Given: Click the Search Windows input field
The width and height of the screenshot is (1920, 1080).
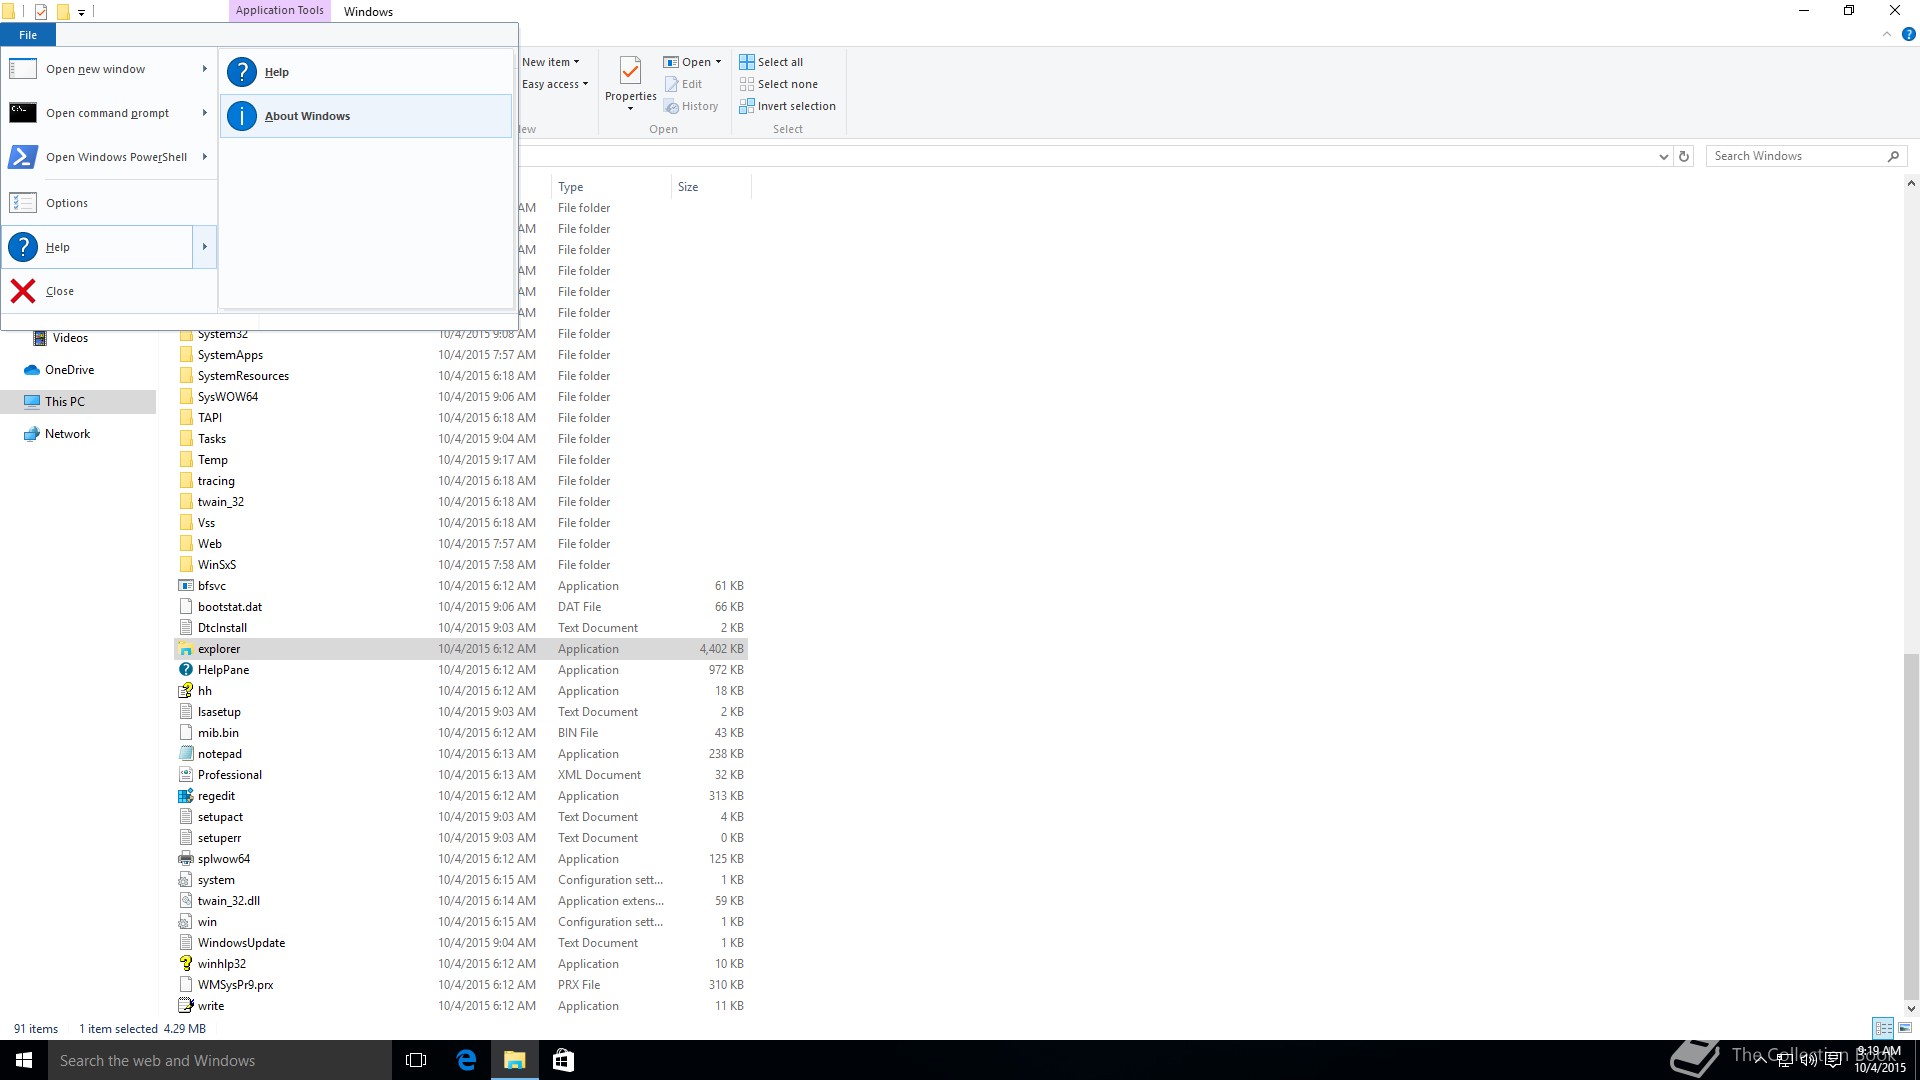Looking at the screenshot, I should (1795, 156).
